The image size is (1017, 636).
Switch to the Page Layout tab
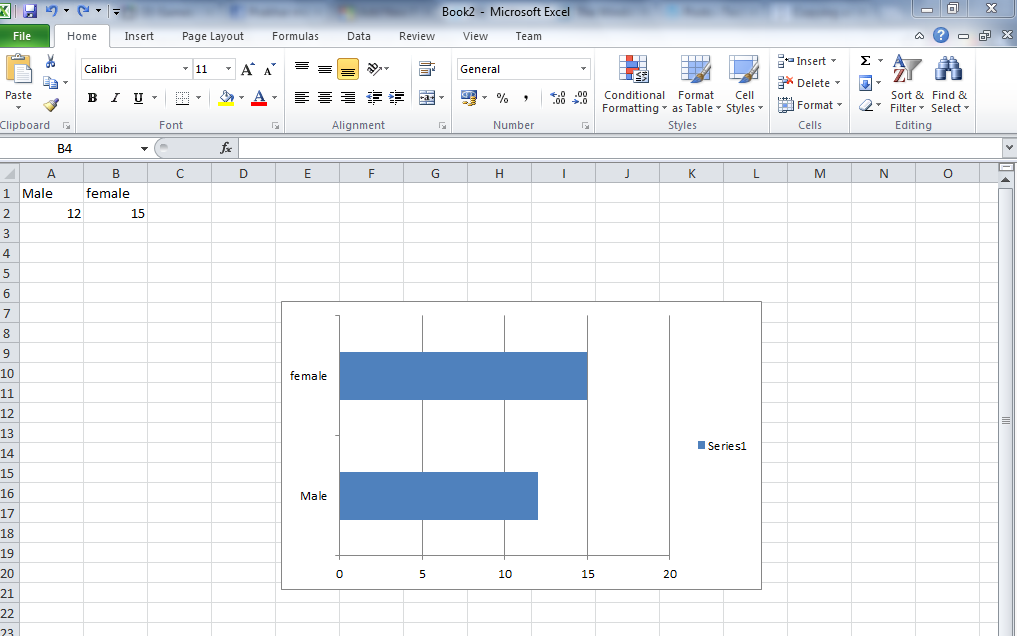213,36
